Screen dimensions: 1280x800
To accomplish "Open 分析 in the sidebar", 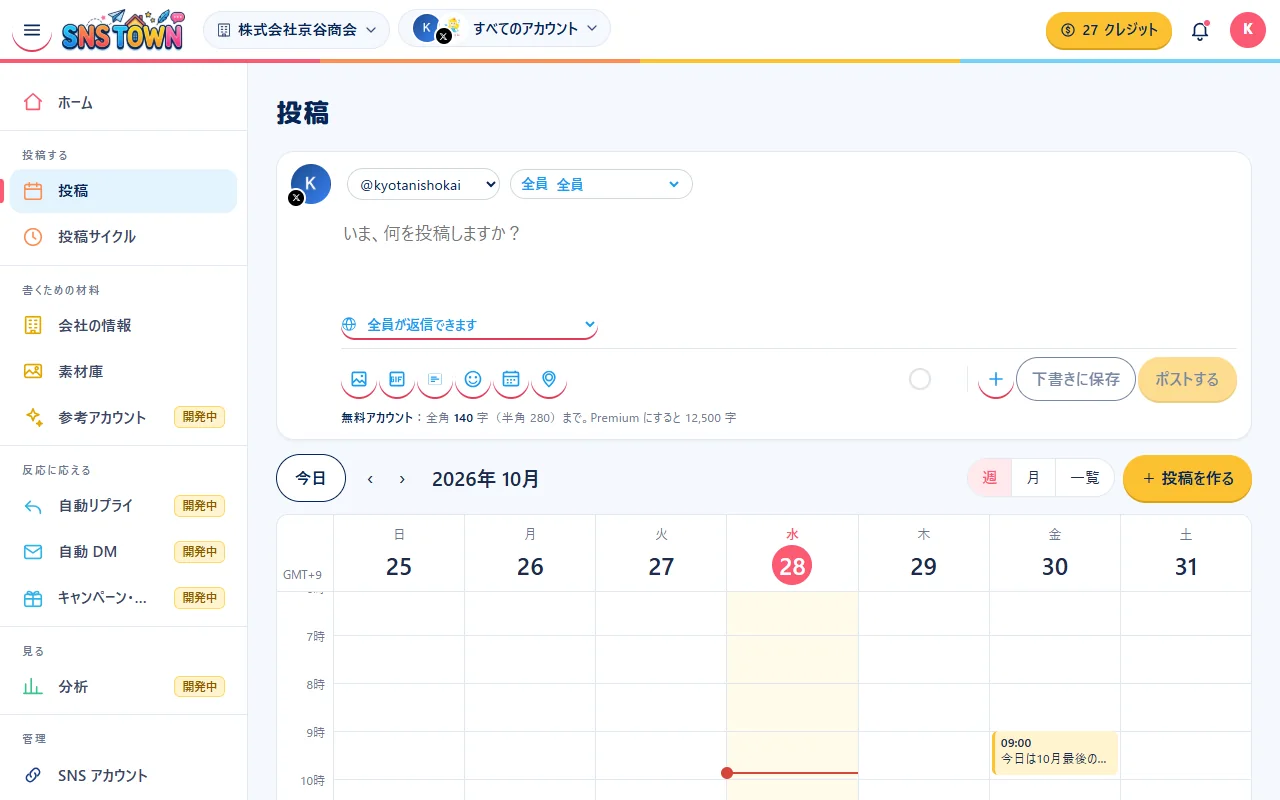I will pyautogui.click(x=123, y=687).
